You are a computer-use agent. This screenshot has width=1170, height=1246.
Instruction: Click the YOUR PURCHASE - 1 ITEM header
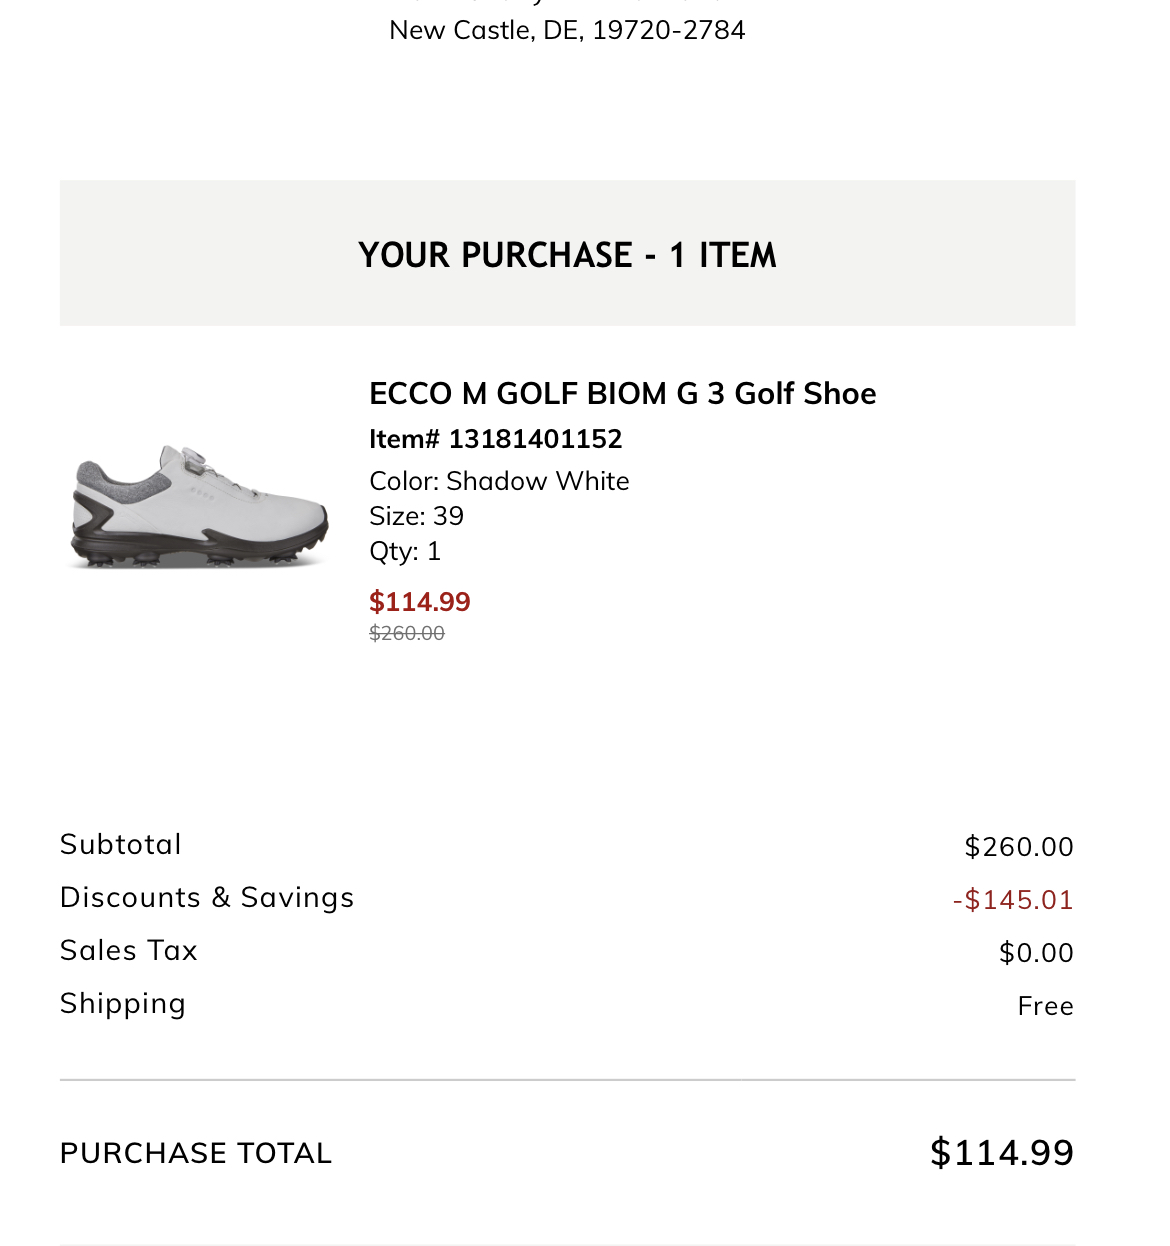click(567, 255)
